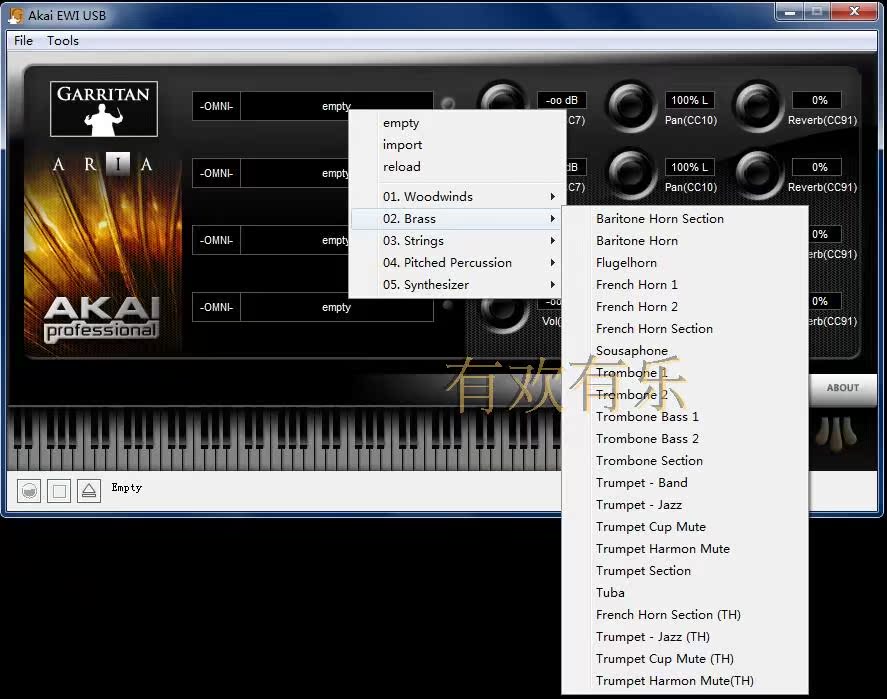The height and width of the screenshot is (699, 887).
Task: Click the eject button at bottom left
Action: click(x=89, y=491)
